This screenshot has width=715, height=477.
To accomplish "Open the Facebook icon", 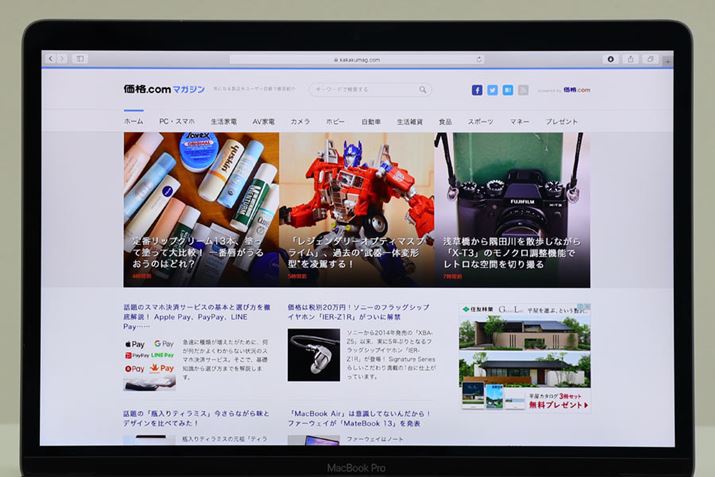I will point(477,90).
